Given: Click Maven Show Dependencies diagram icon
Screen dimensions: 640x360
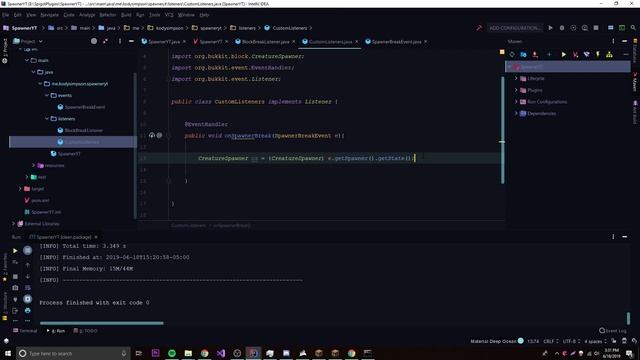Looking at the screenshot, I should click(x=609, y=54).
